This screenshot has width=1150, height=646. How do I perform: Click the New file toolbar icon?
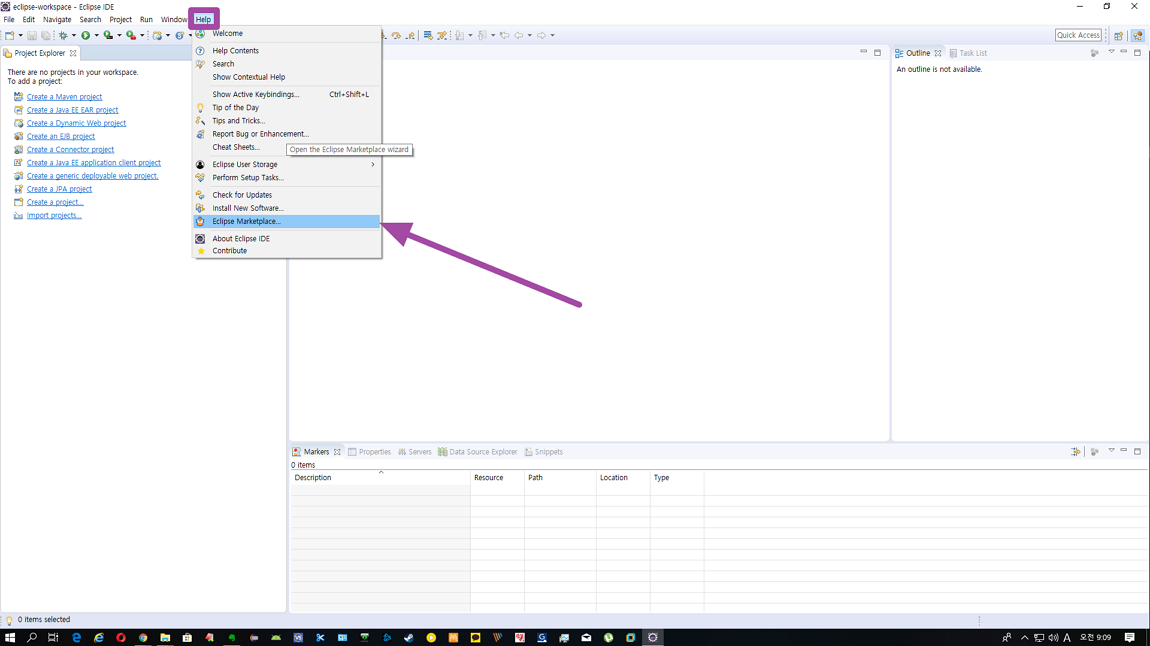pos(10,35)
